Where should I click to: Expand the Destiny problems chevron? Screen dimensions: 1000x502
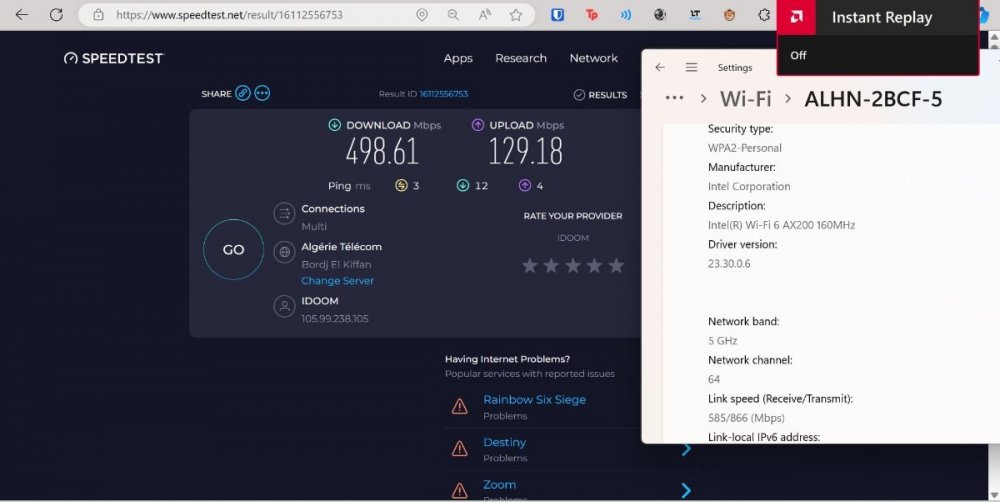point(686,449)
